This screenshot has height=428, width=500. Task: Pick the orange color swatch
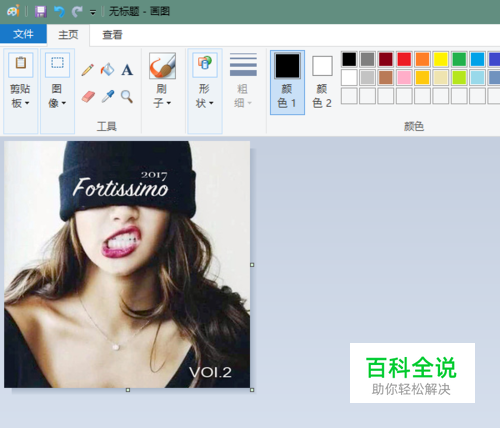point(423,59)
